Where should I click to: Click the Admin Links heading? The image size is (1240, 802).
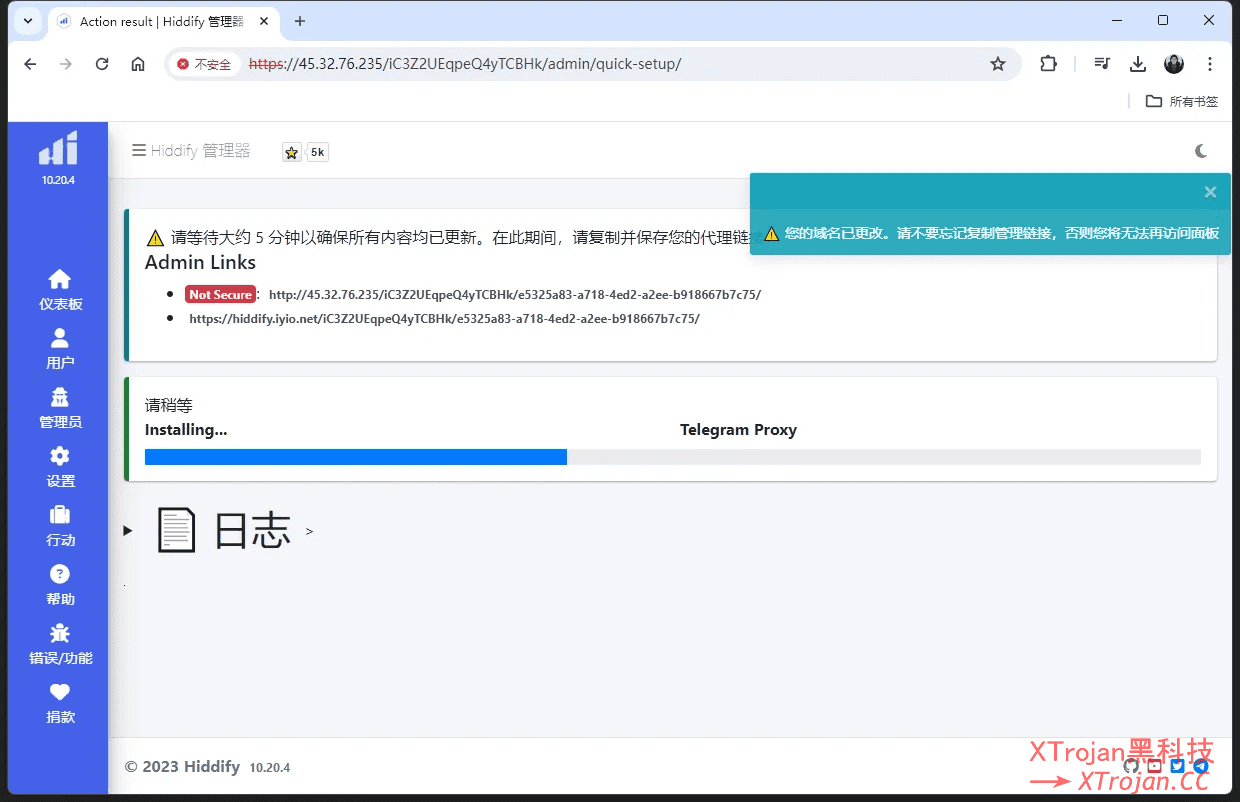(x=200, y=263)
